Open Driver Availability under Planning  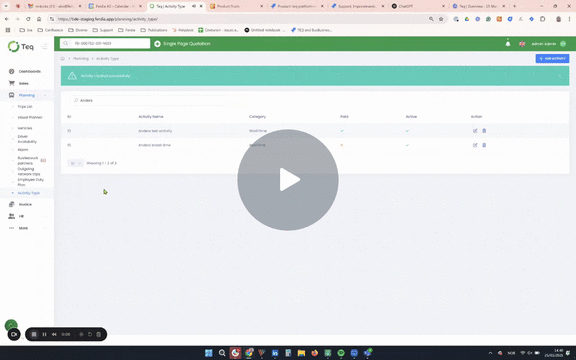[27, 139]
